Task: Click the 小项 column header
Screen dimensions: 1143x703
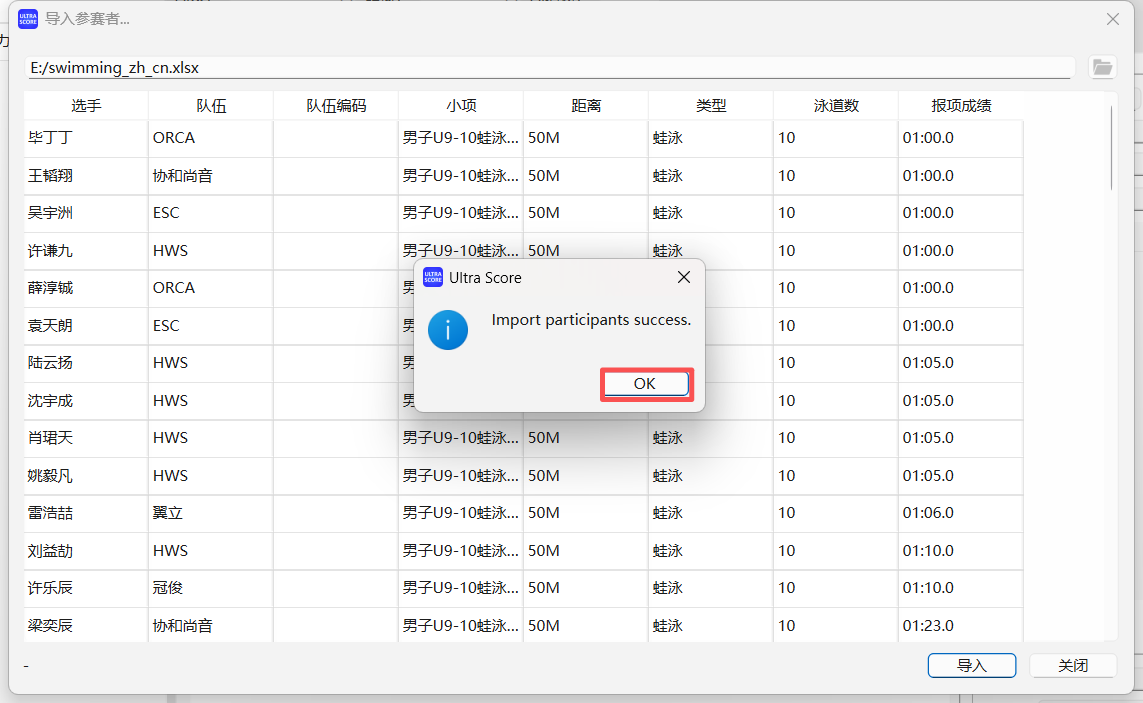Action: tap(459, 104)
